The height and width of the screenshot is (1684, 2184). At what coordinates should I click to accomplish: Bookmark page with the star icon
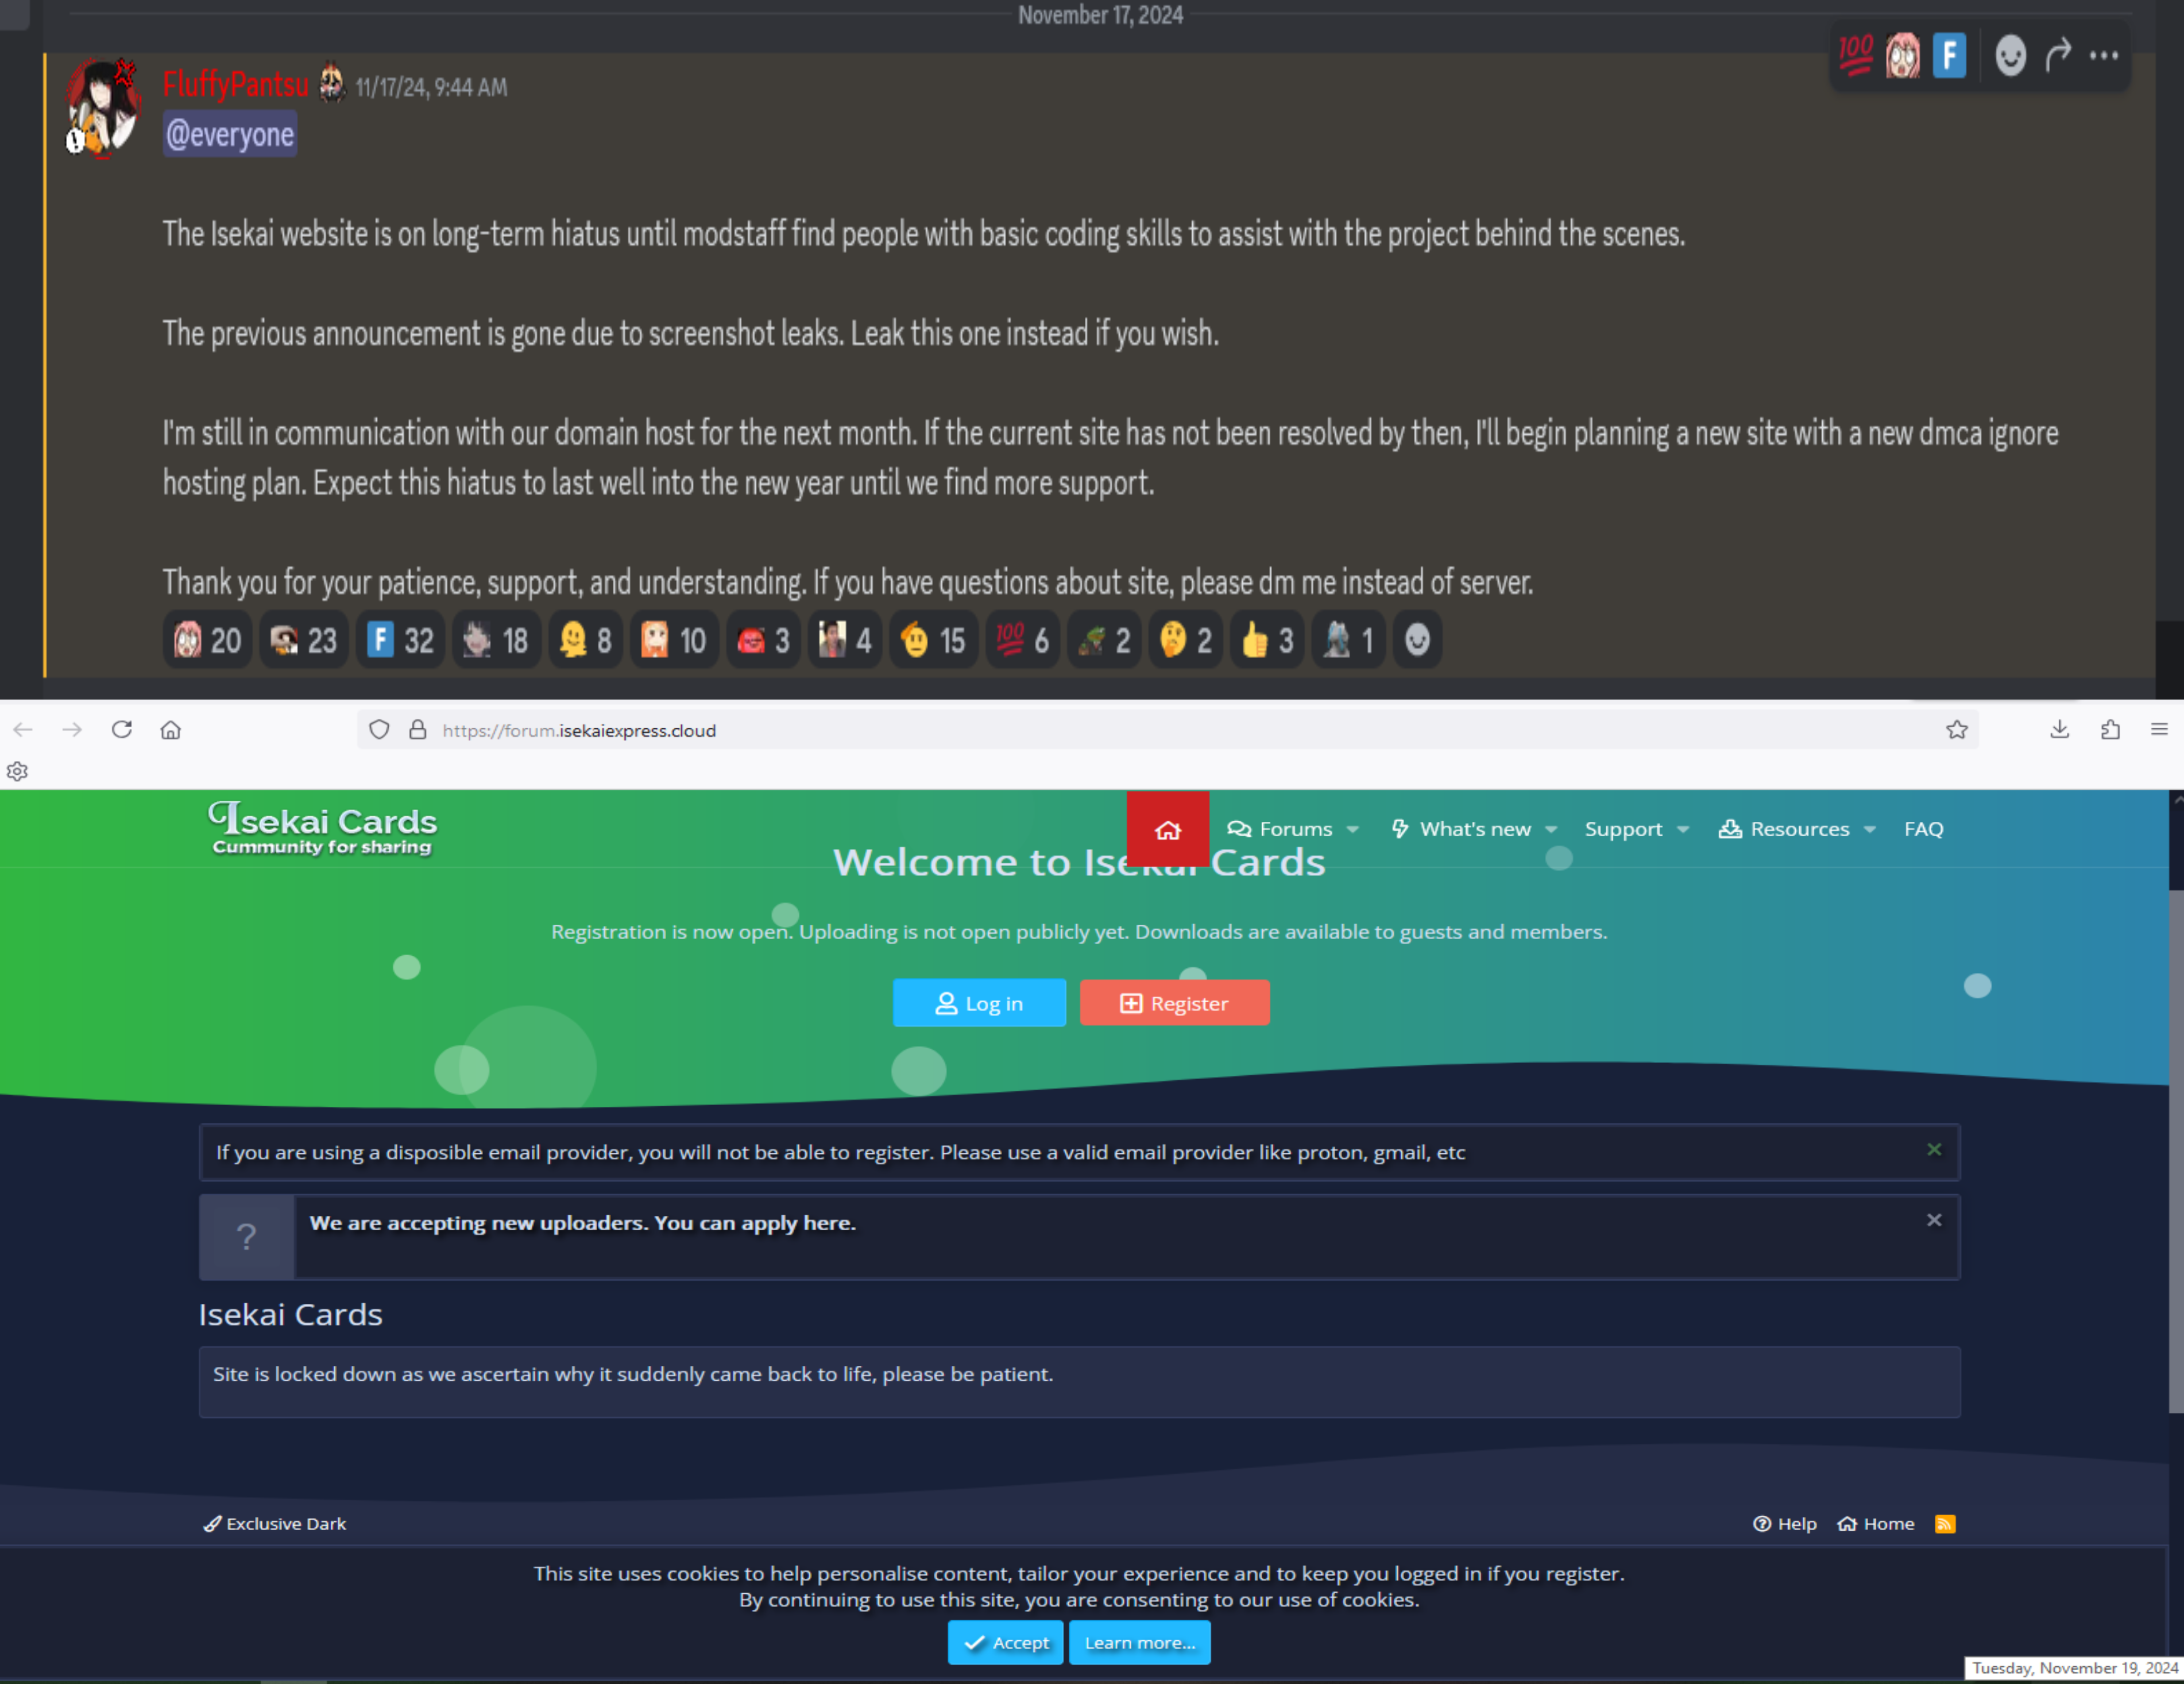[x=1956, y=730]
